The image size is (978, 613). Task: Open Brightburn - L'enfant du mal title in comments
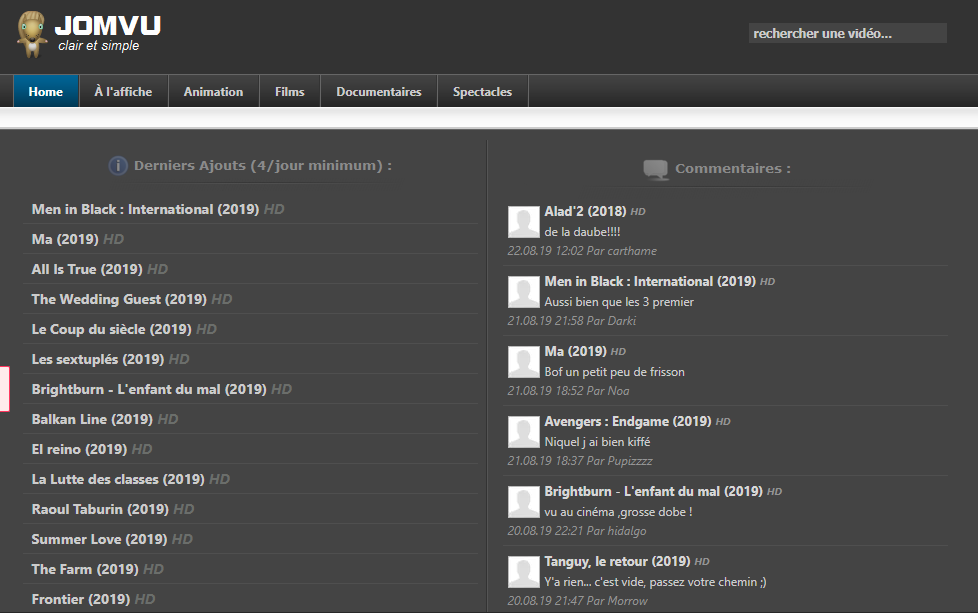click(x=654, y=491)
